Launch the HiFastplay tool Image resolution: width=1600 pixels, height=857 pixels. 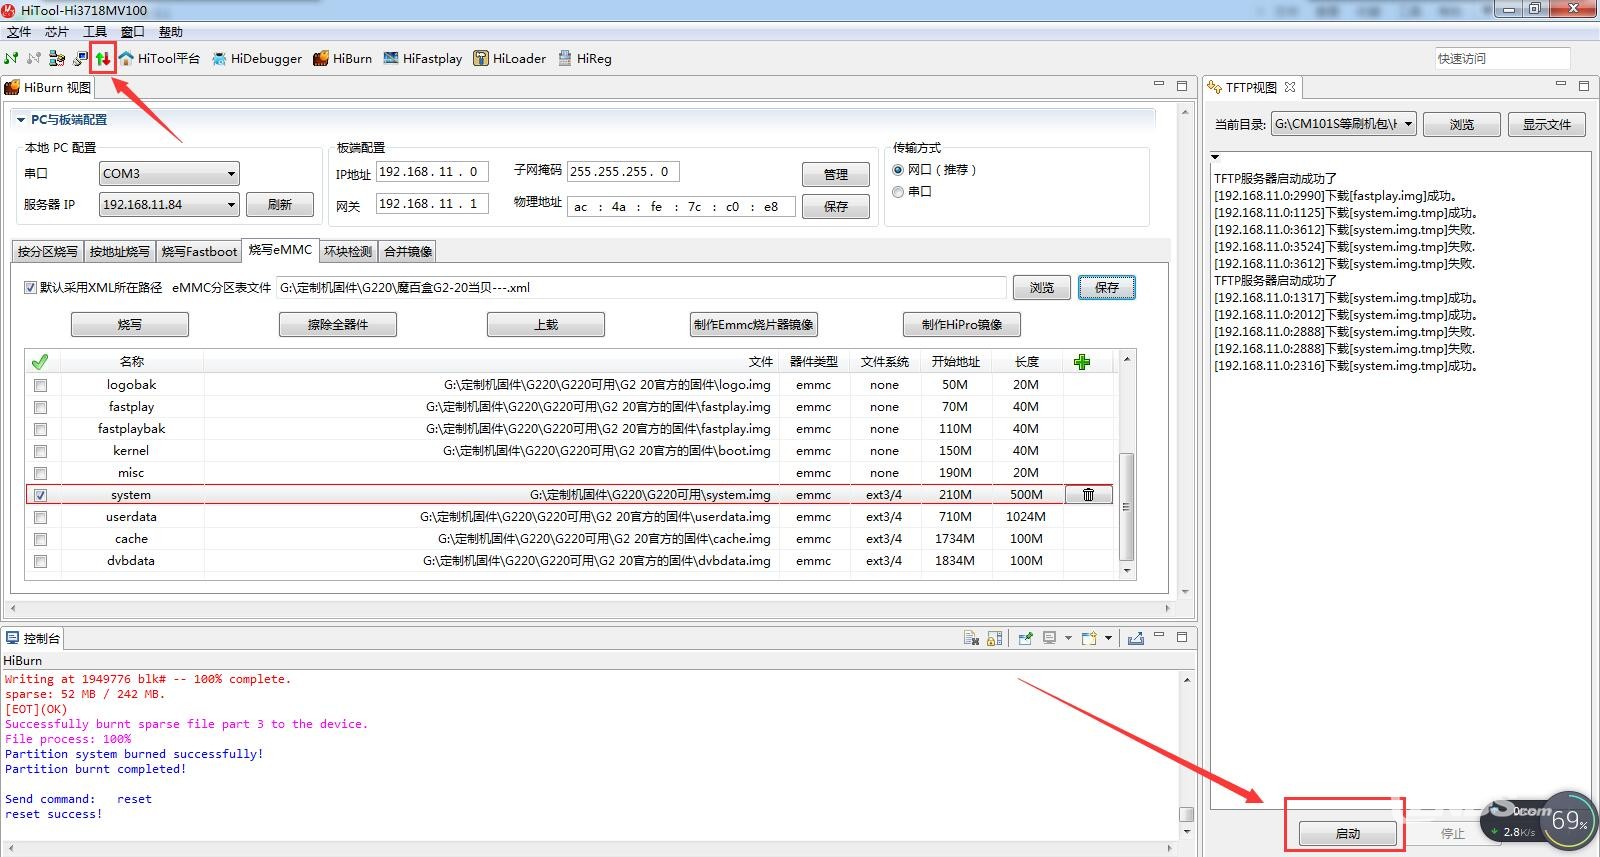[422, 58]
